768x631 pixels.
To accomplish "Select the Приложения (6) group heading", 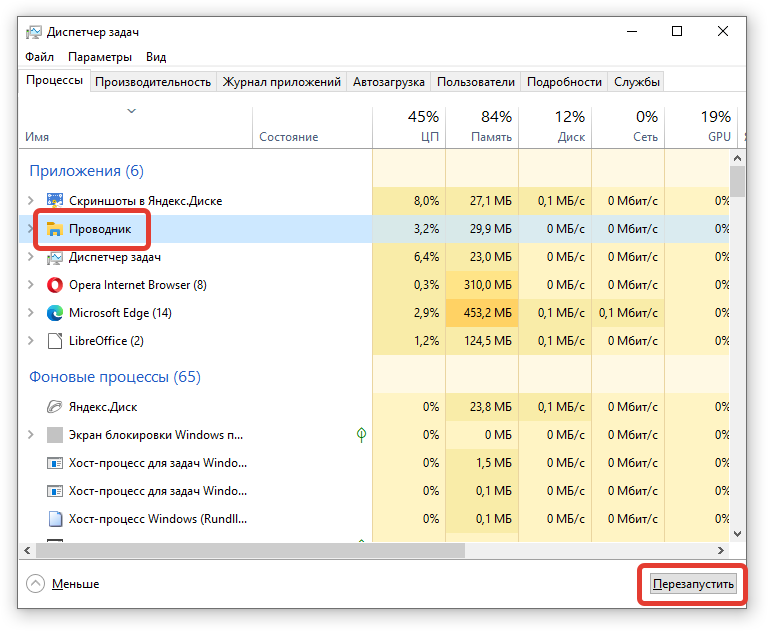I will point(87,170).
